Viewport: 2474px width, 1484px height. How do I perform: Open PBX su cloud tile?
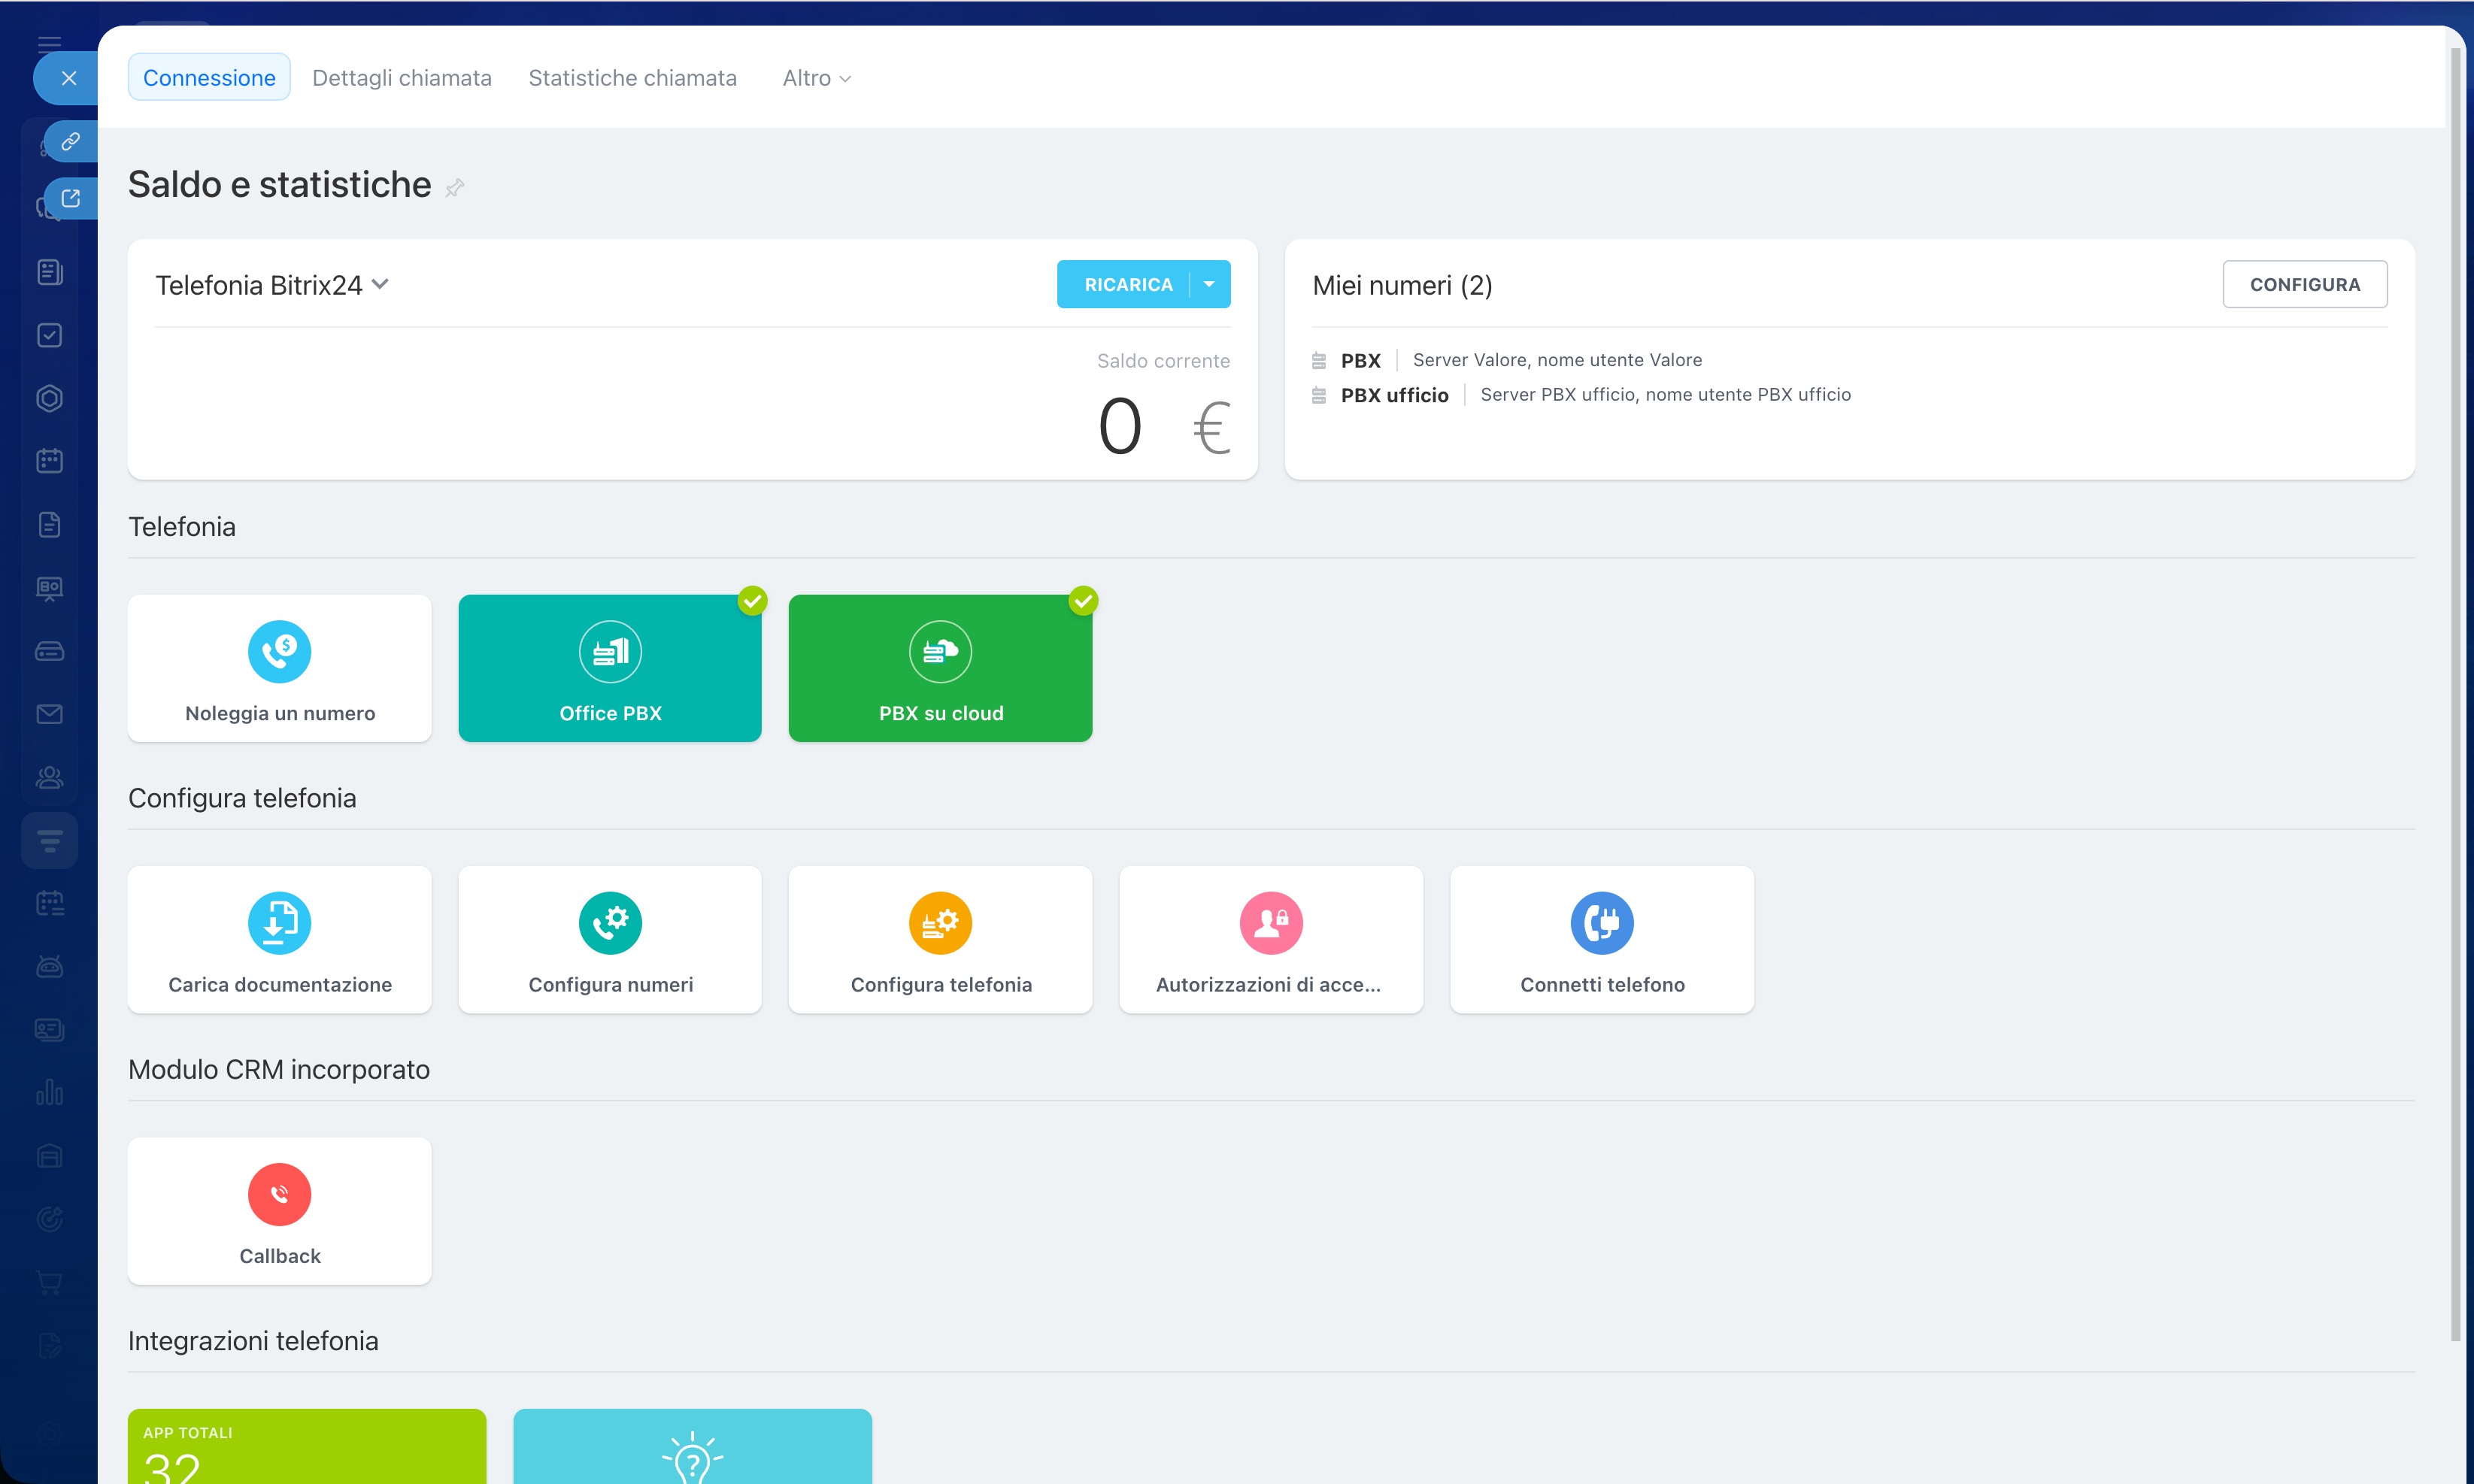pos(940,668)
